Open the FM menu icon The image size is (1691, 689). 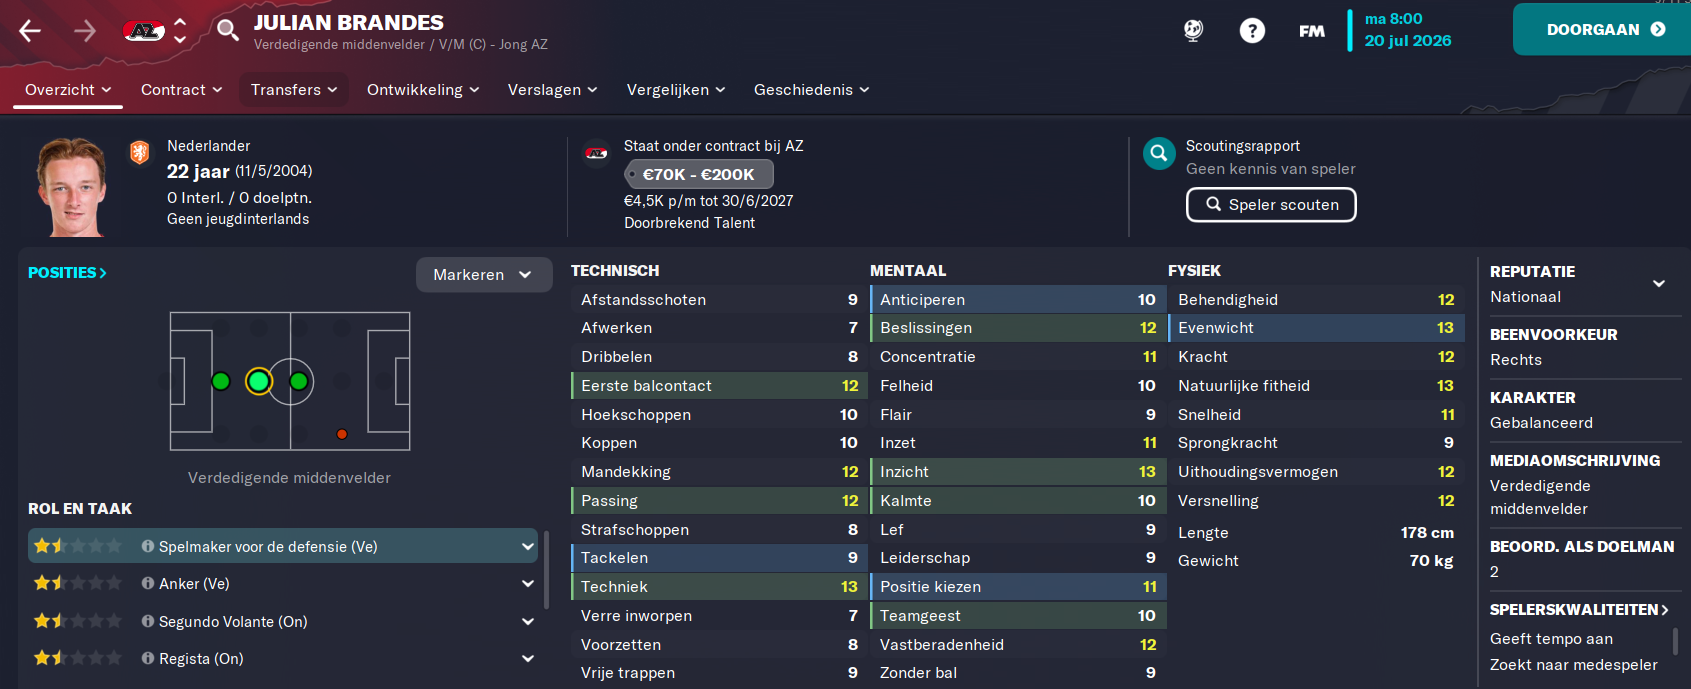pos(1312,31)
